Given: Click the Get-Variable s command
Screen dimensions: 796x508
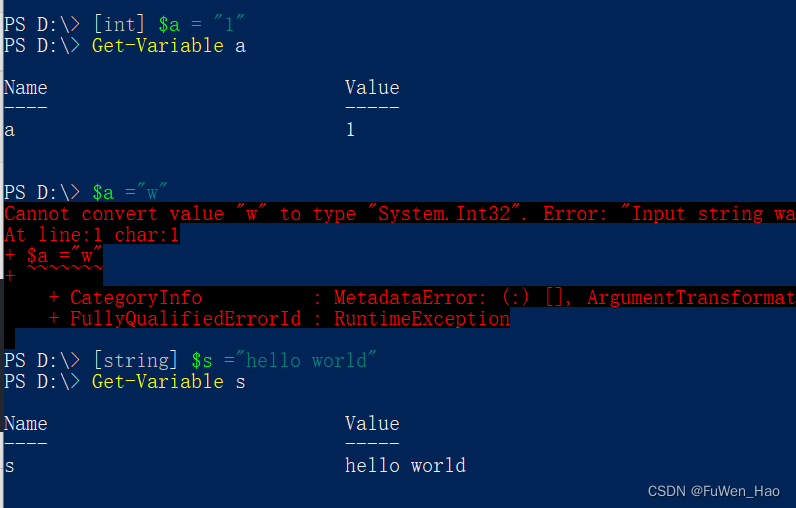Looking at the screenshot, I should [168, 382].
